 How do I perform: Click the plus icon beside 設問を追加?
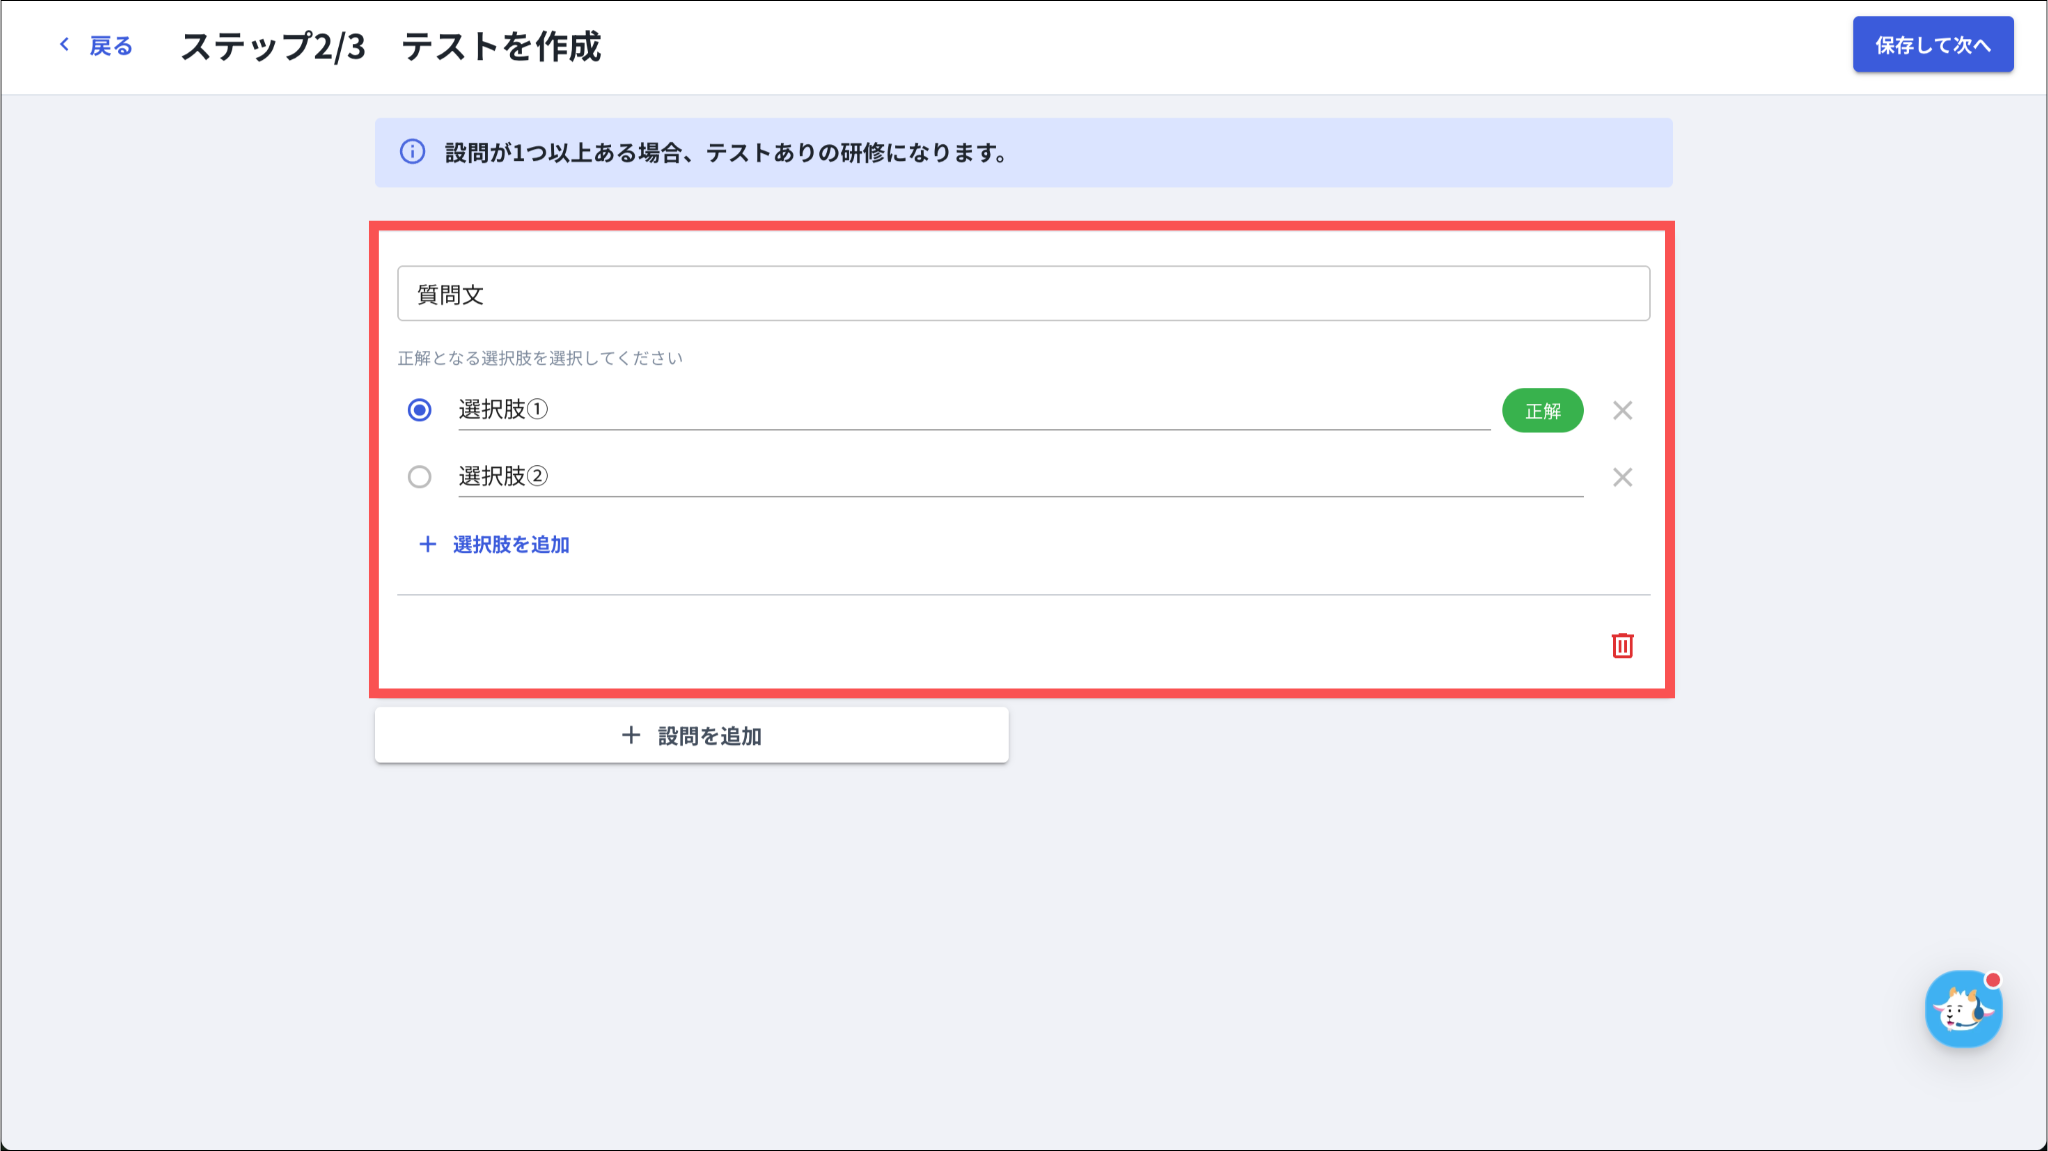tap(631, 736)
